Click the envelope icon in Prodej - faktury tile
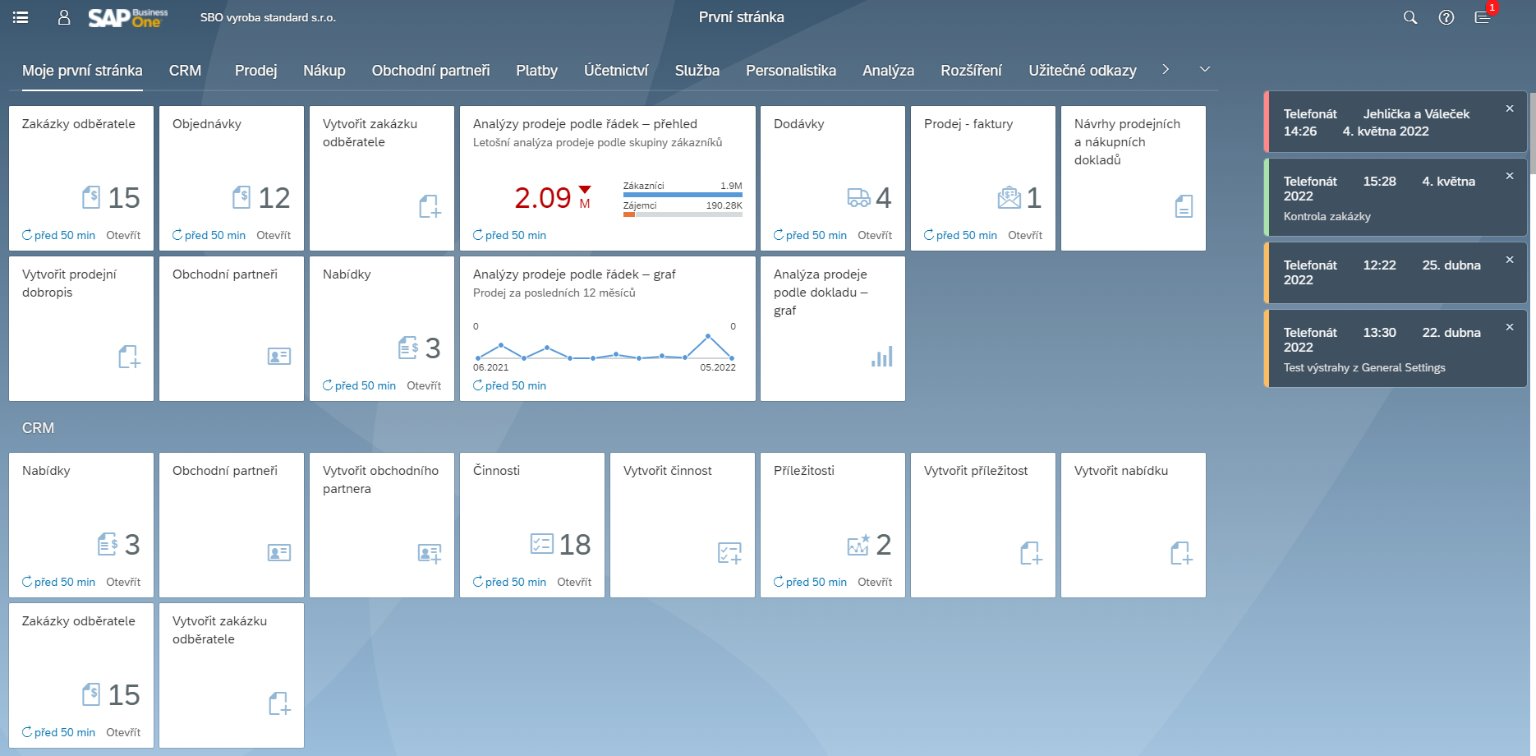Image resolution: width=1536 pixels, height=756 pixels. [1009, 198]
